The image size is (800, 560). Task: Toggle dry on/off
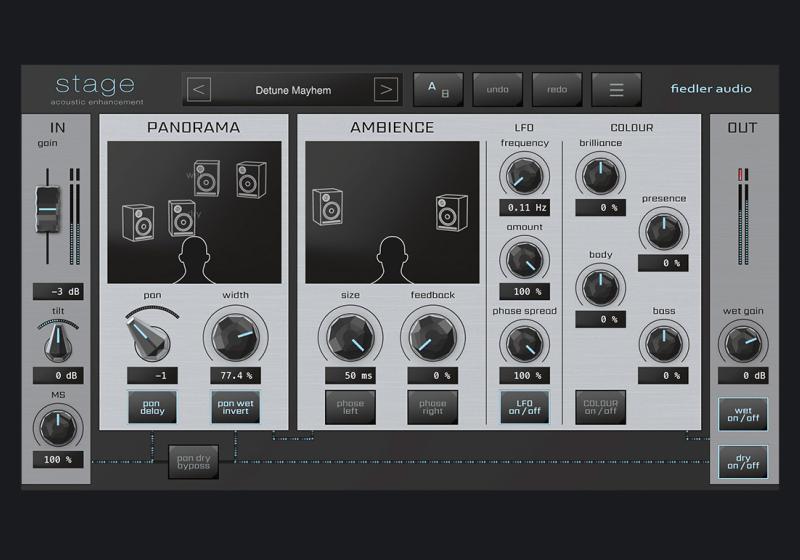coord(743,462)
